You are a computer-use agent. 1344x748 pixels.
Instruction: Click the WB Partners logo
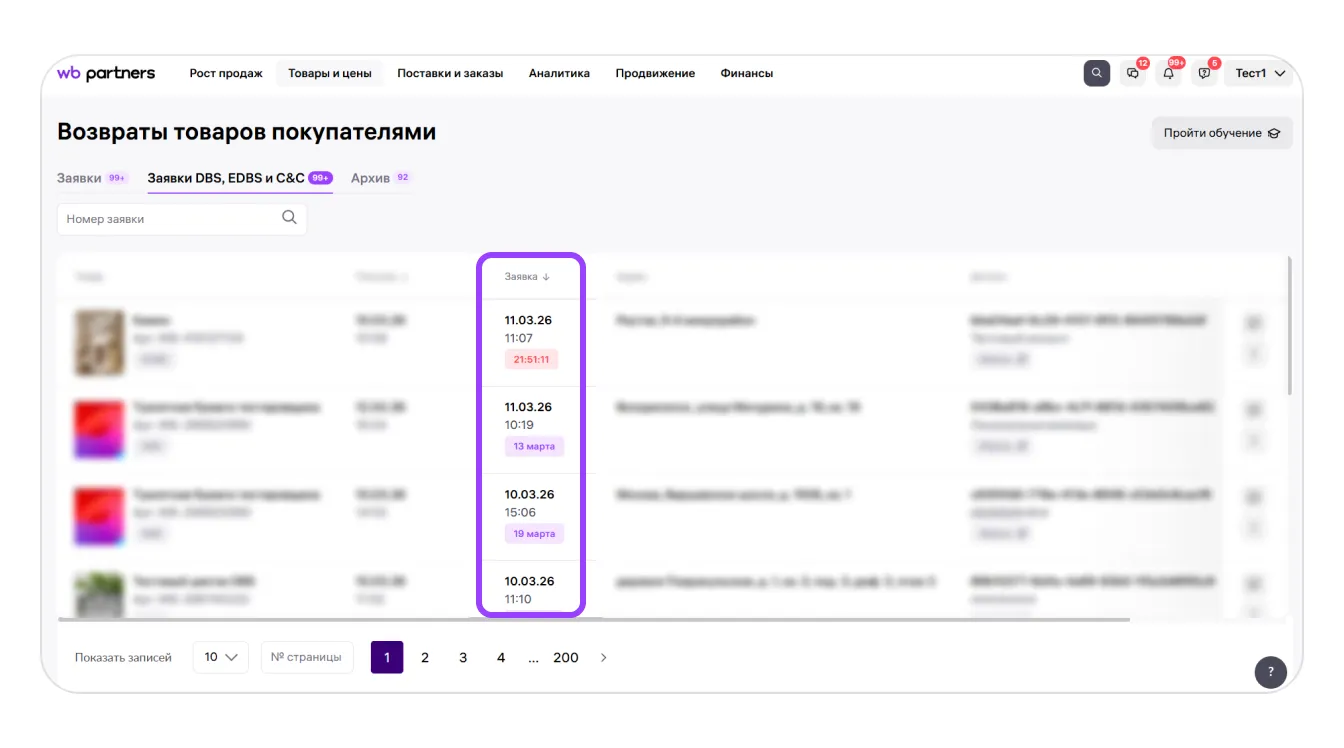106,73
